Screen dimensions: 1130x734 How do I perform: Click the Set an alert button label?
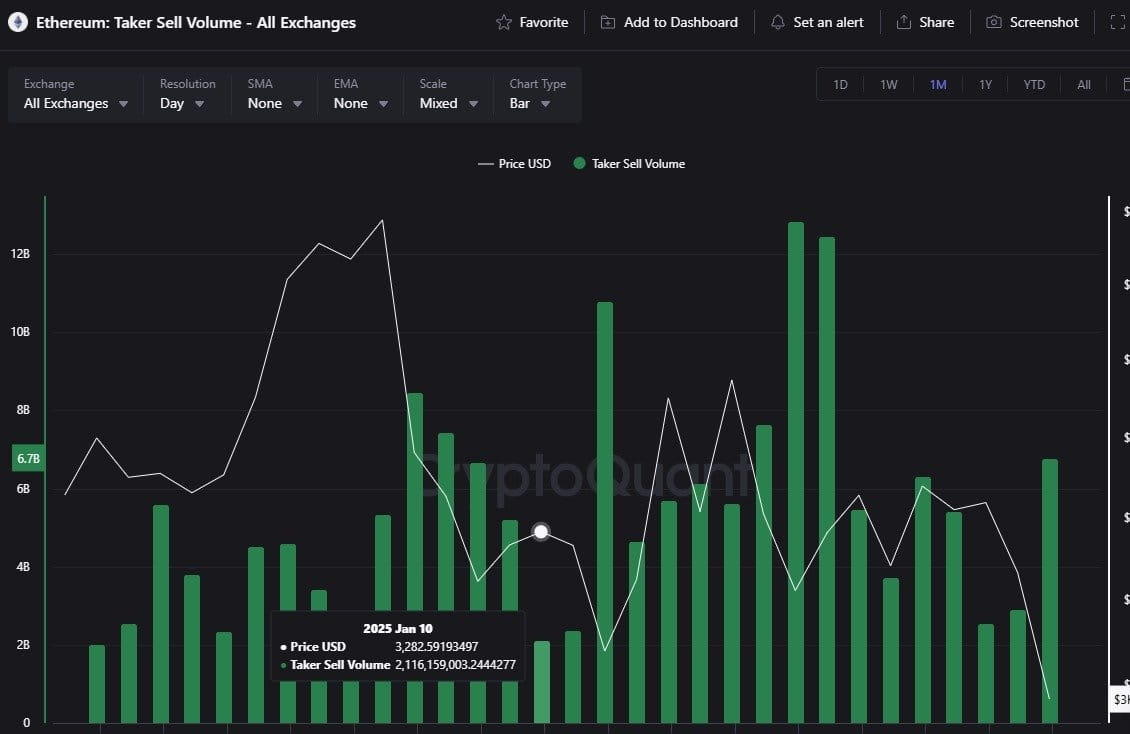(828, 22)
